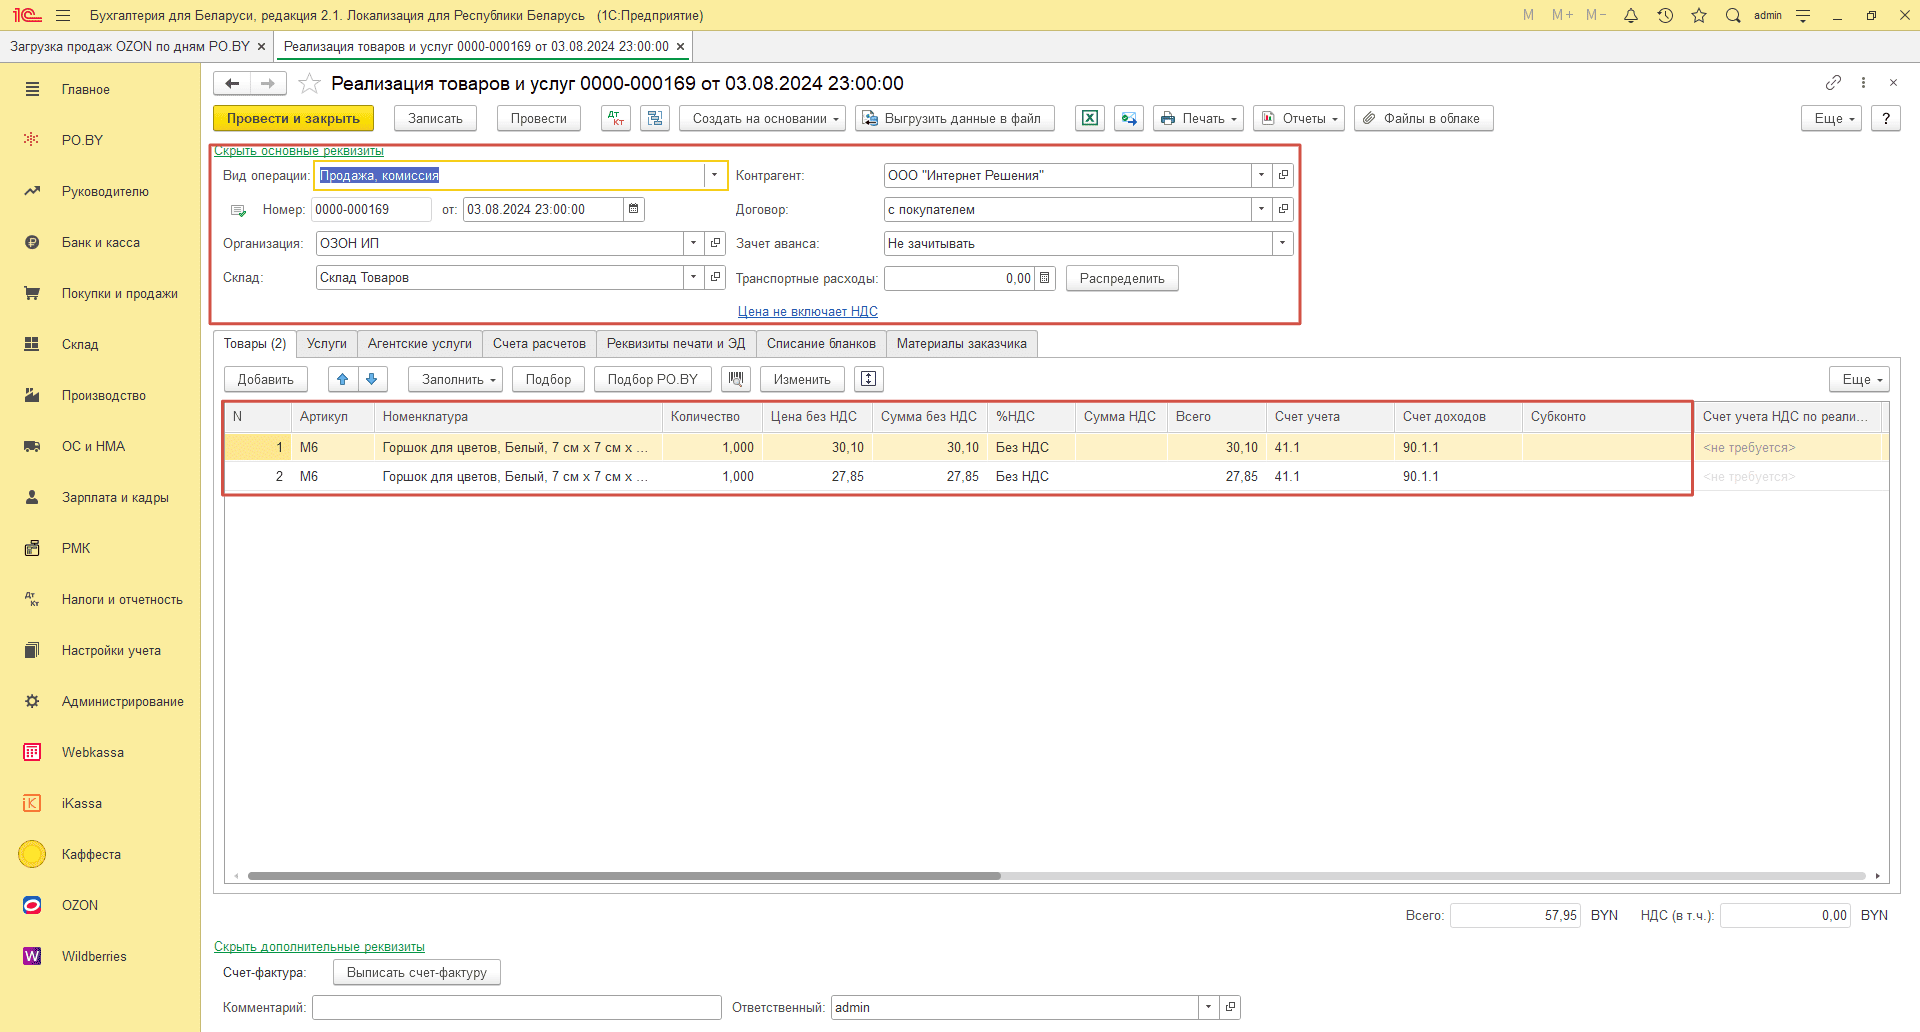Viewport: 1920px width, 1032px height.
Task: Open Ответственный record via open icon
Action: click(x=1230, y=1007)
